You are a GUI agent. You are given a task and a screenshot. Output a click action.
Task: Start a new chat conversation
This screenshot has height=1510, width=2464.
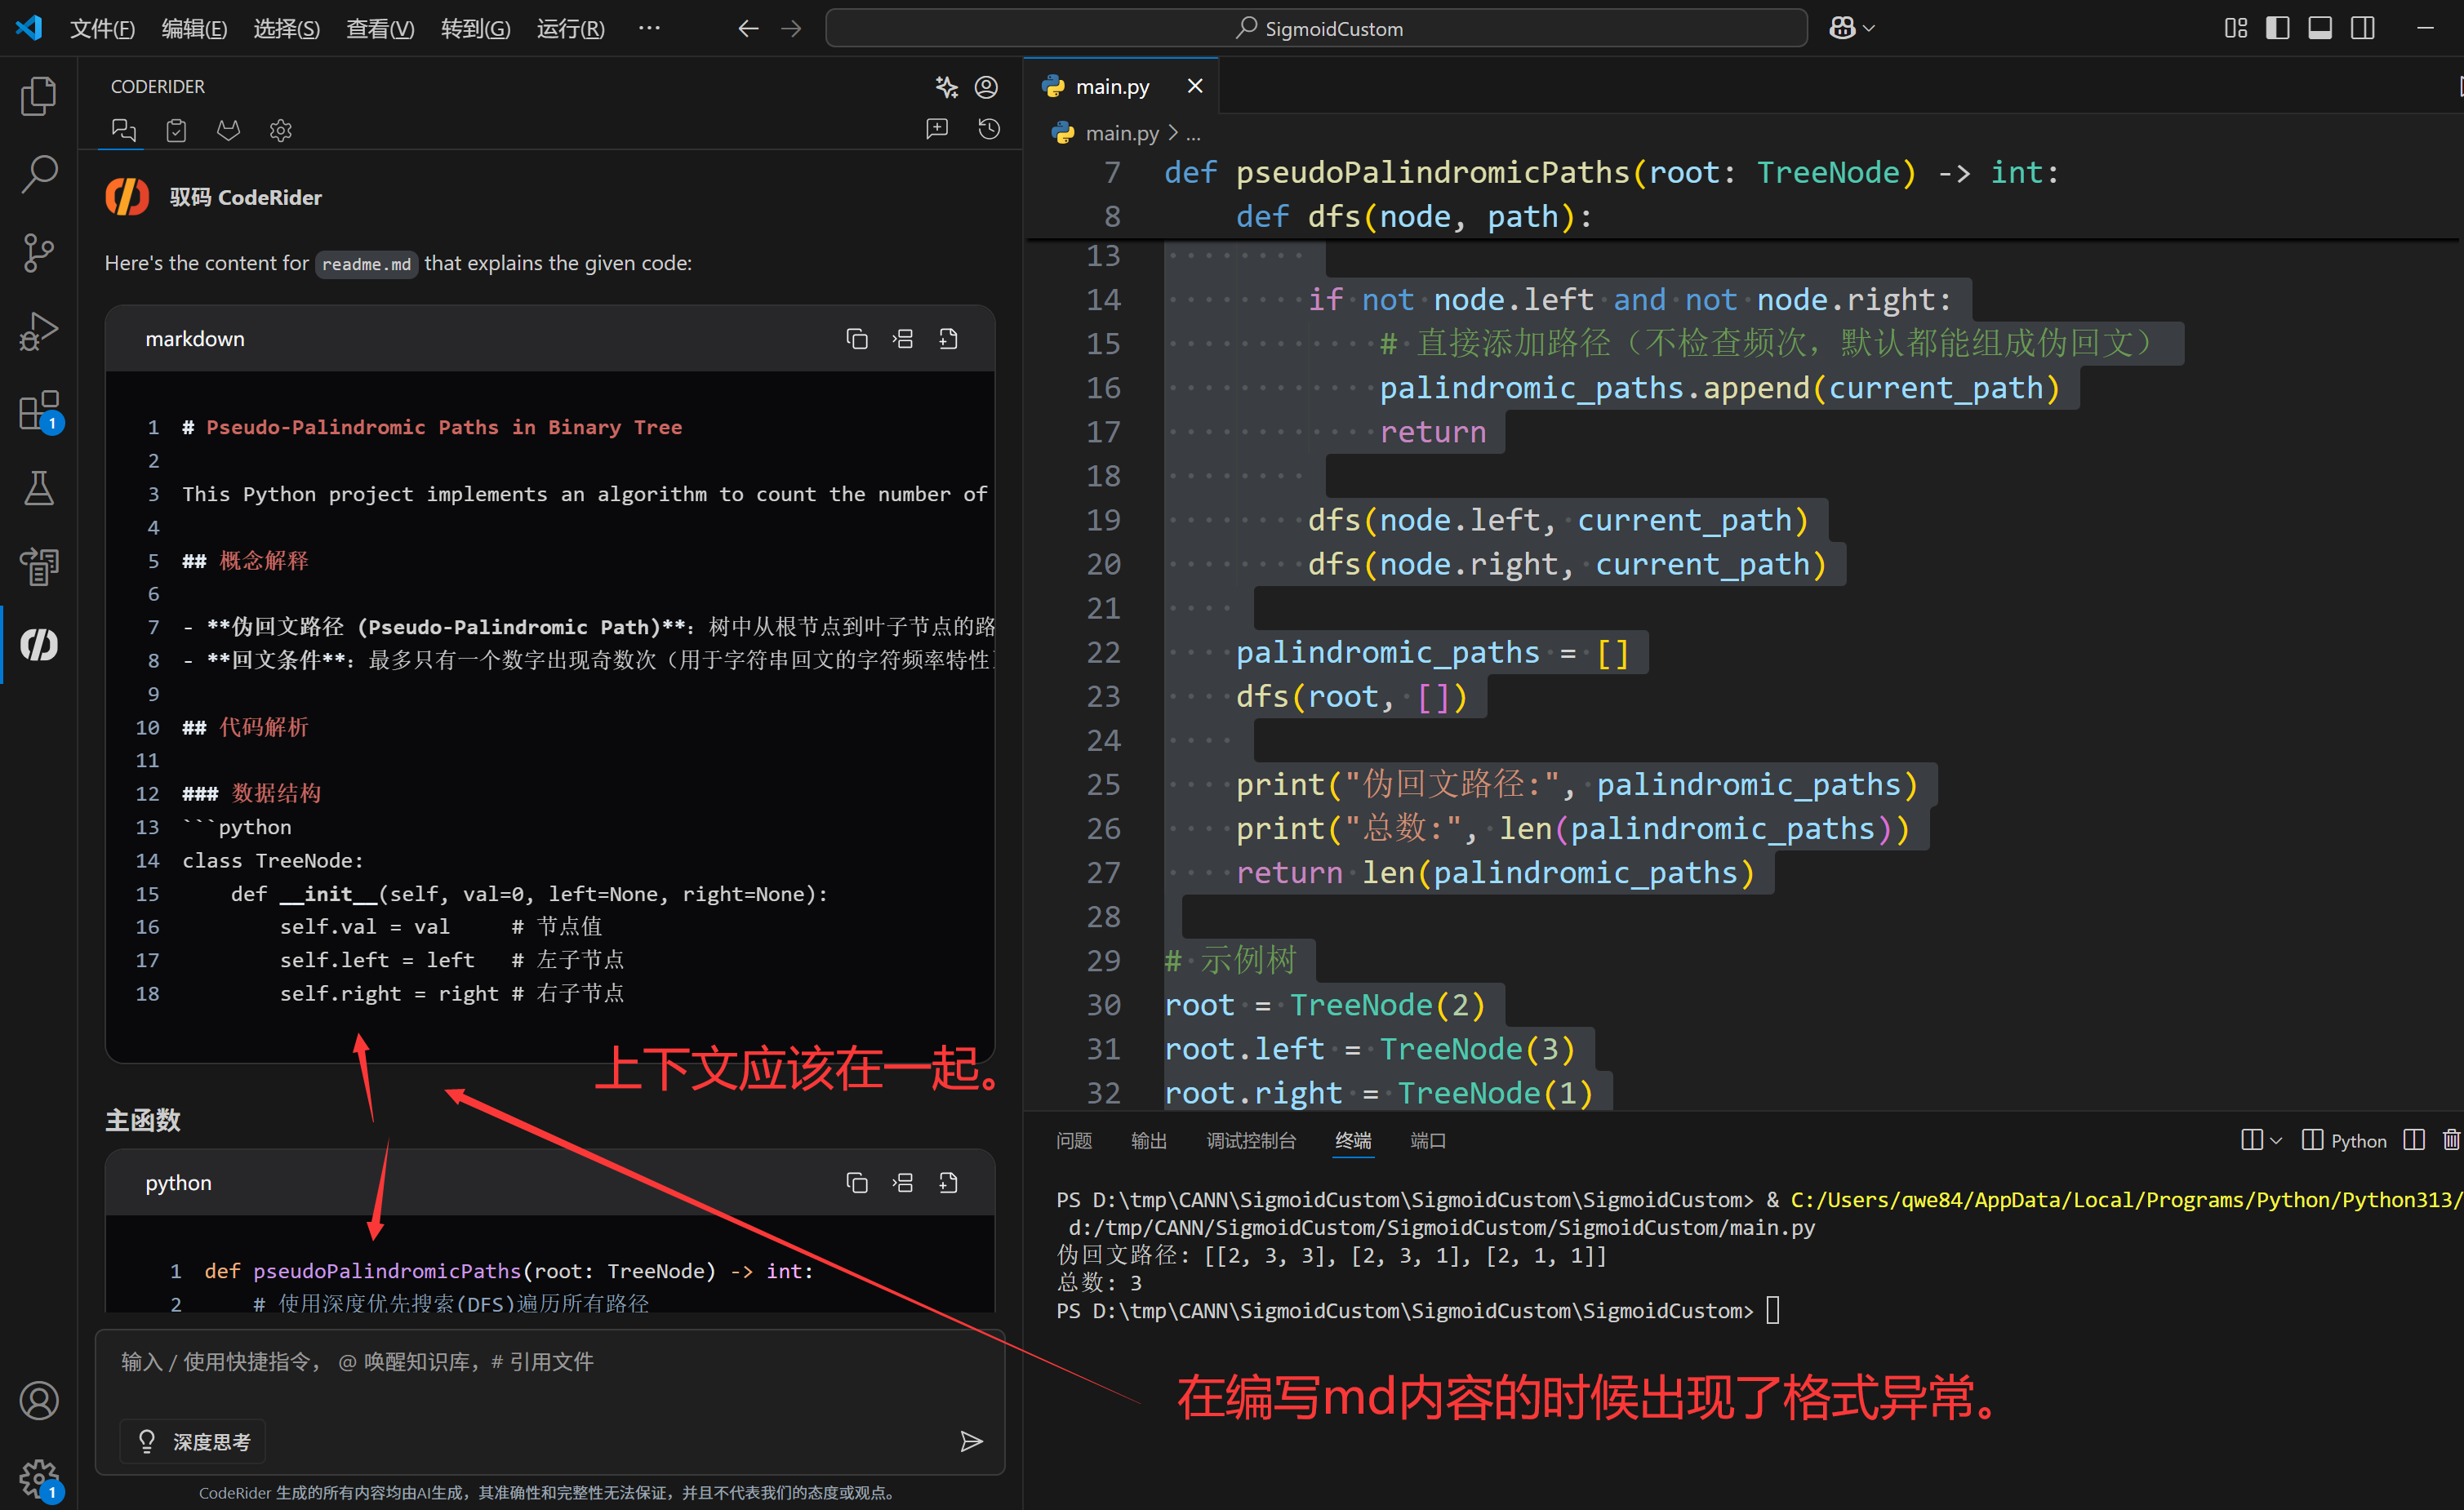tap(937, 129)
